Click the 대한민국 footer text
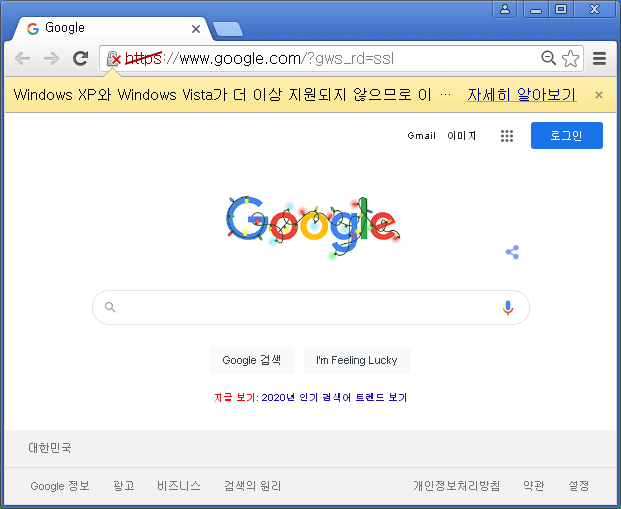 click(50, 448)
